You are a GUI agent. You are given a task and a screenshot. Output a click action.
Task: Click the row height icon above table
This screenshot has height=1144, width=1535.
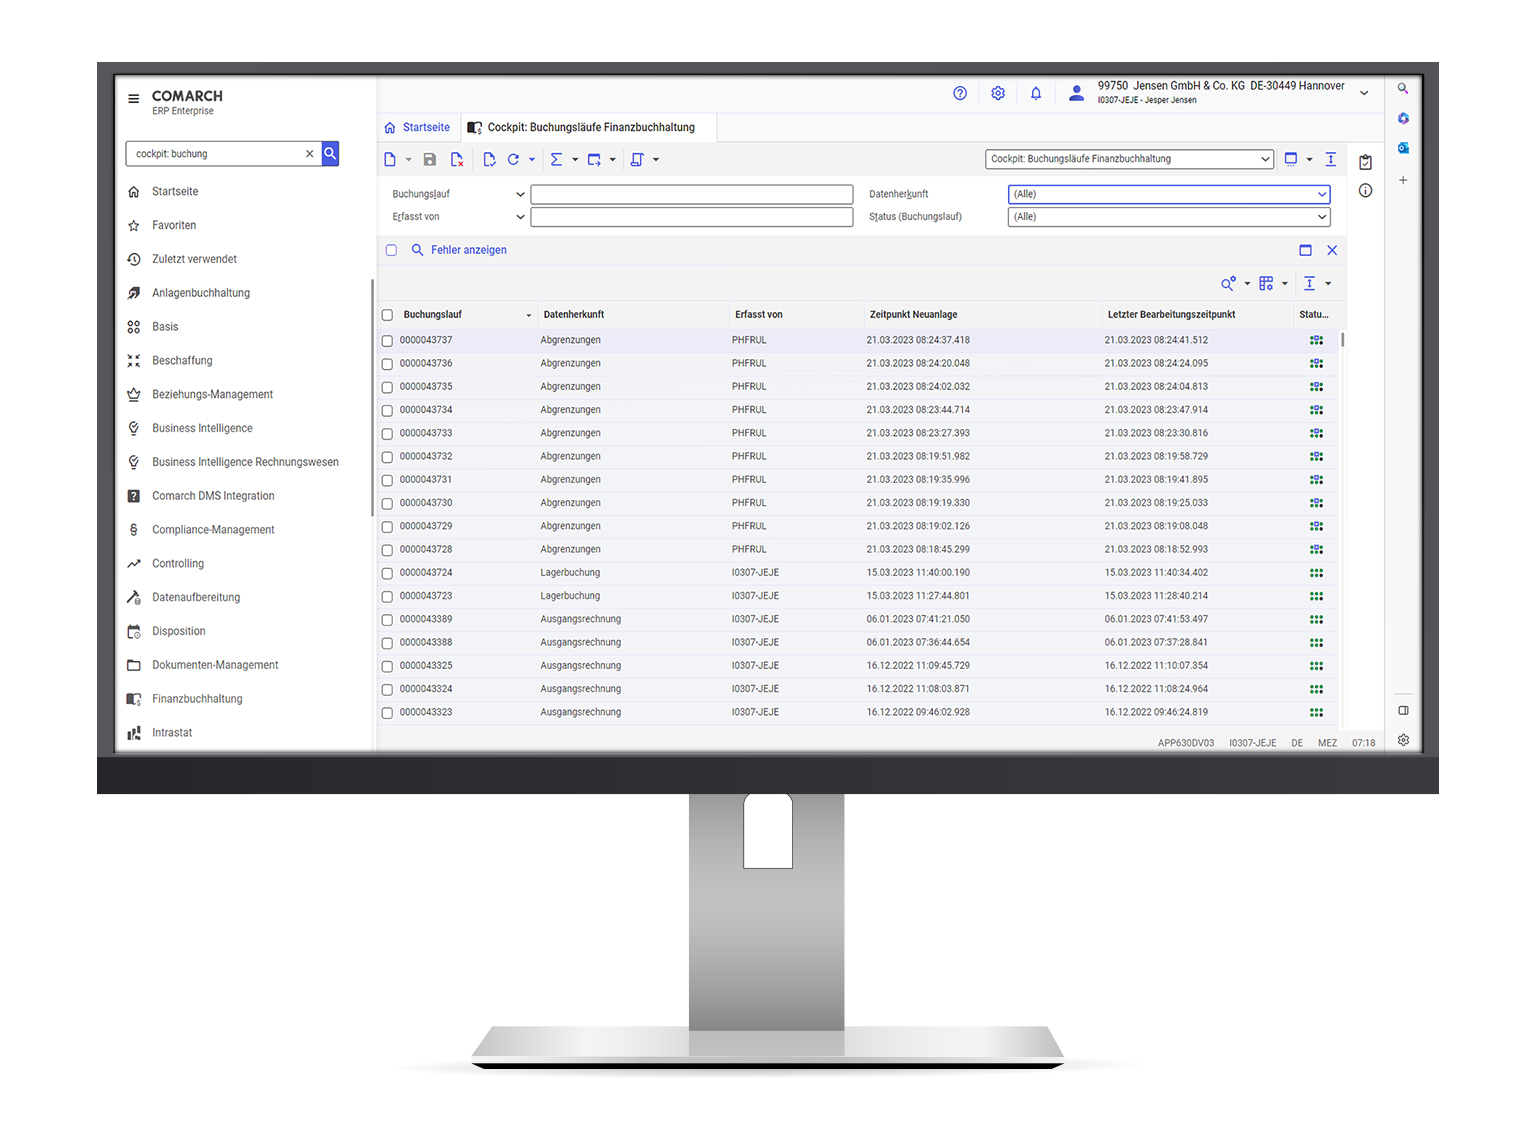1309,284
